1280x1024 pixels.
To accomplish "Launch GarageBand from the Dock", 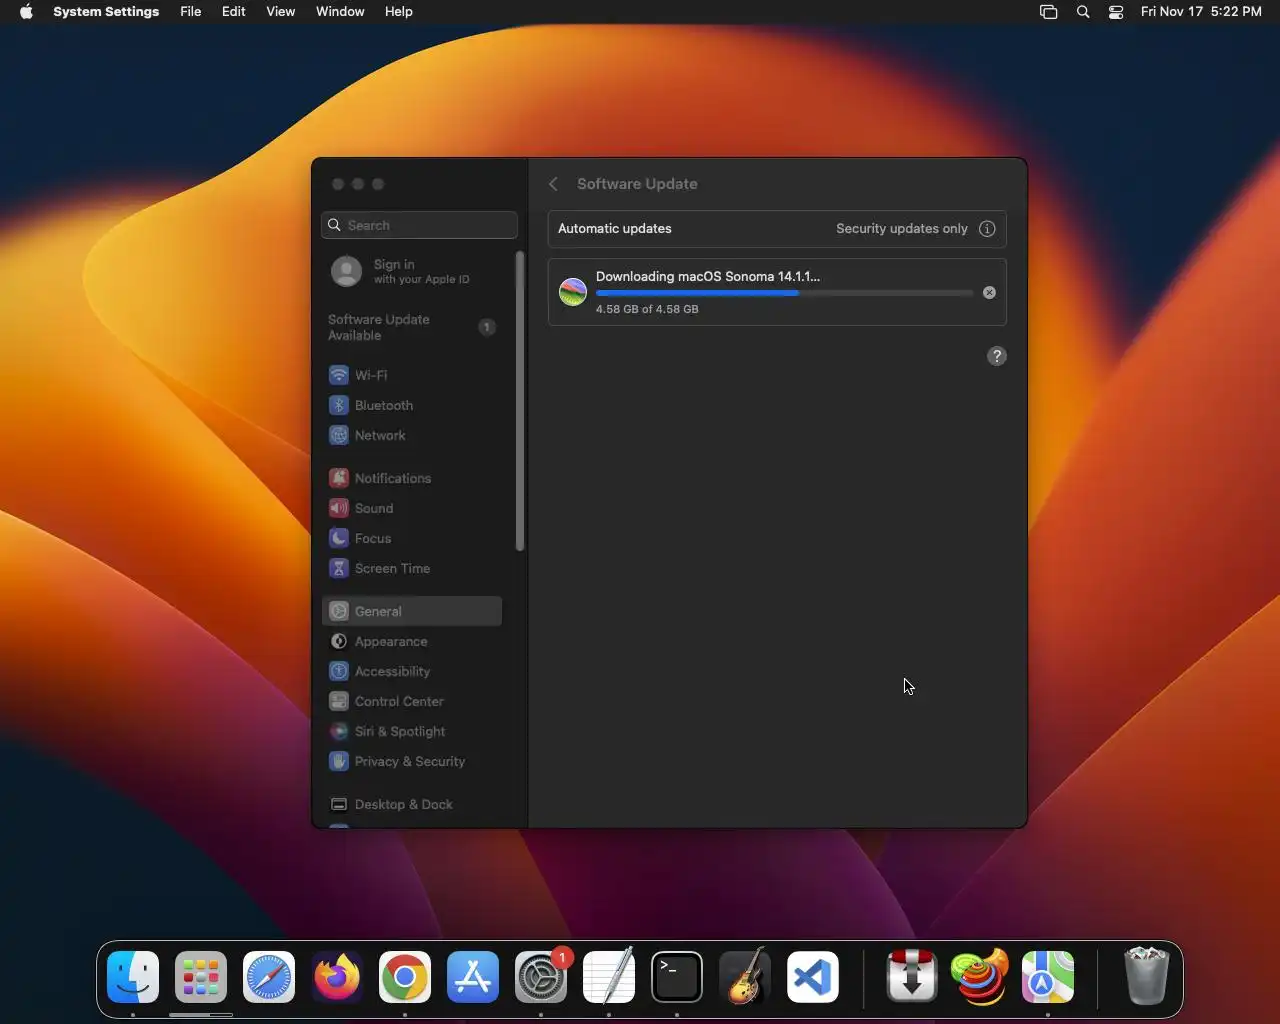I will 745,977.
